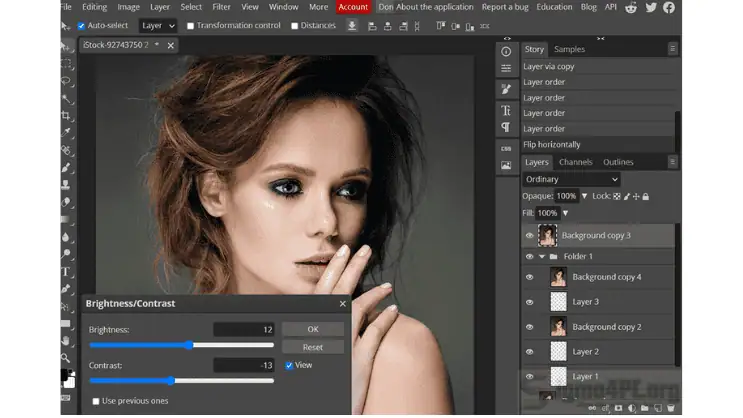Hide the Background copy 2 layer
This screenshot has height=418, width=743.
(x=529, y=327)
